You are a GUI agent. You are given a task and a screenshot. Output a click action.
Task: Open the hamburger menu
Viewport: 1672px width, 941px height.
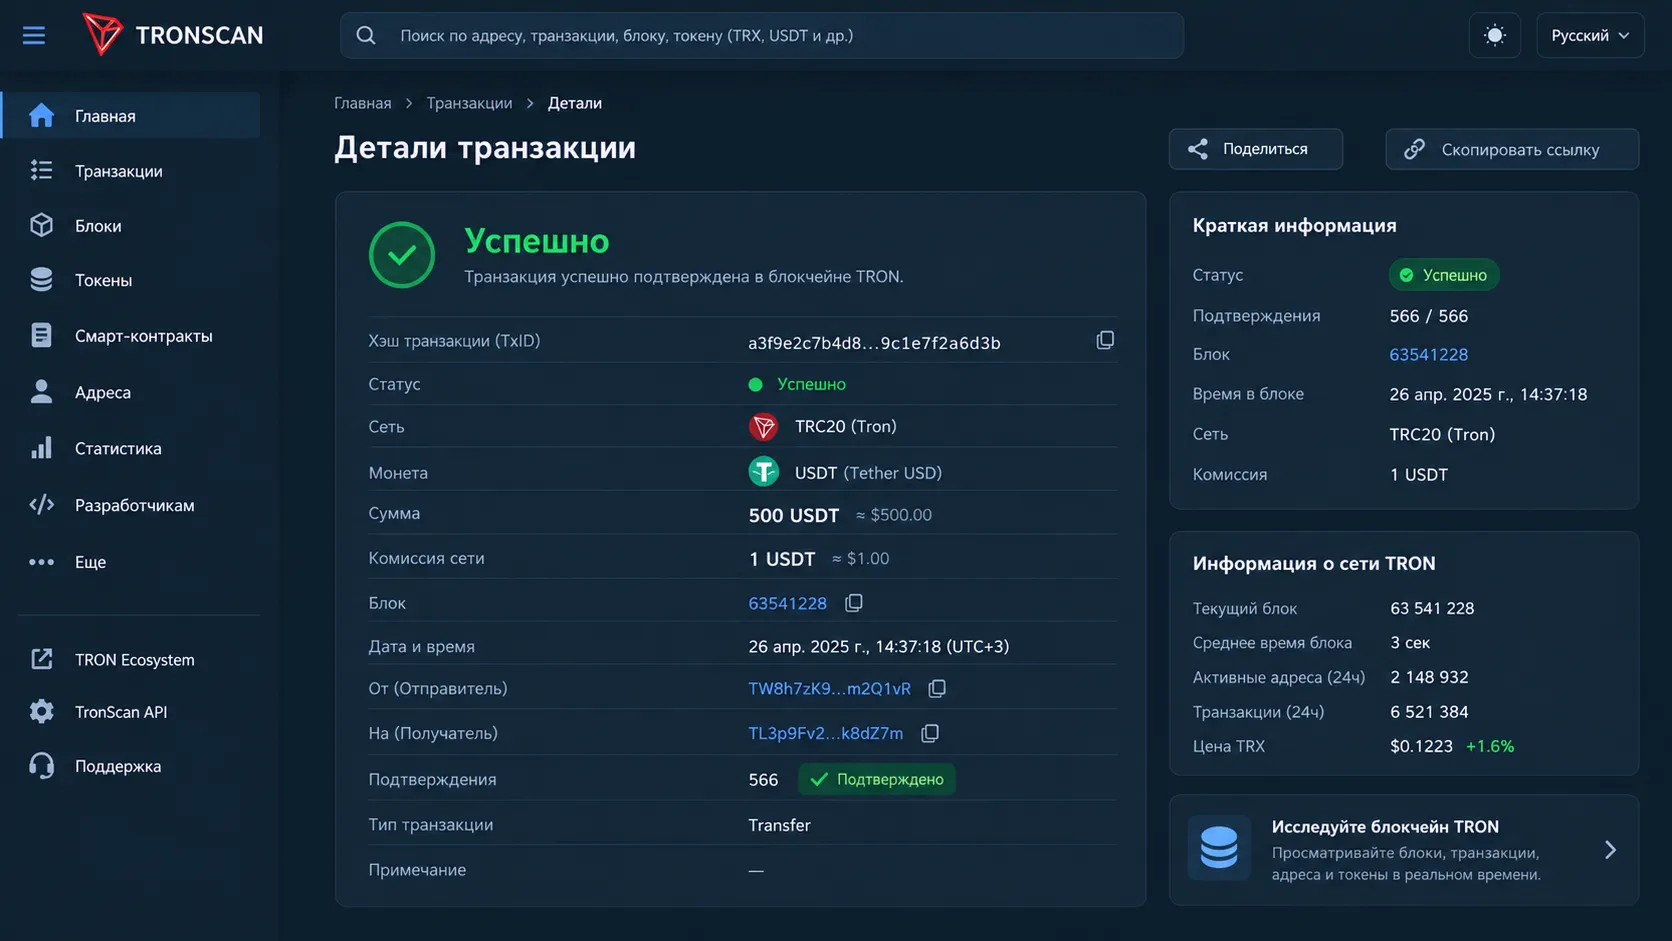[x=34, y=35]
